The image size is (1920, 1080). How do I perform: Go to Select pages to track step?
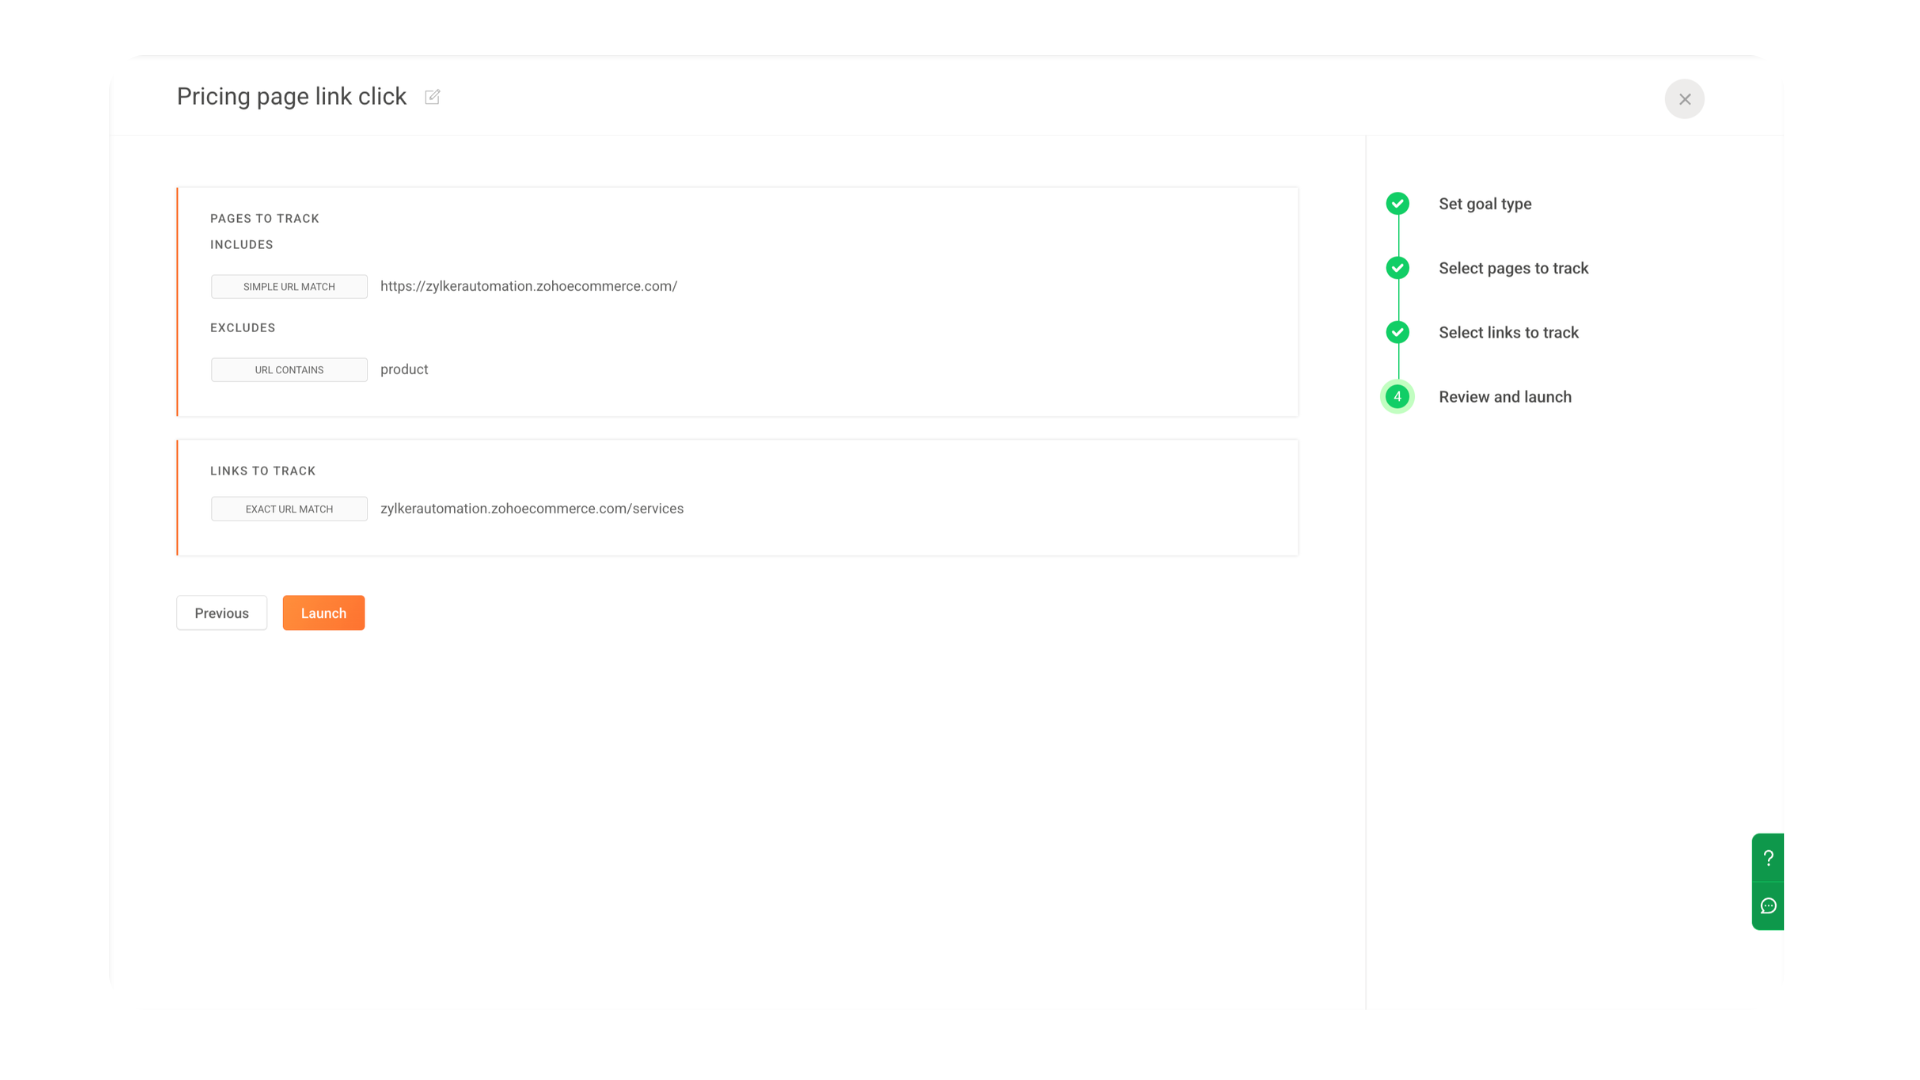[x=1512, y=268]
